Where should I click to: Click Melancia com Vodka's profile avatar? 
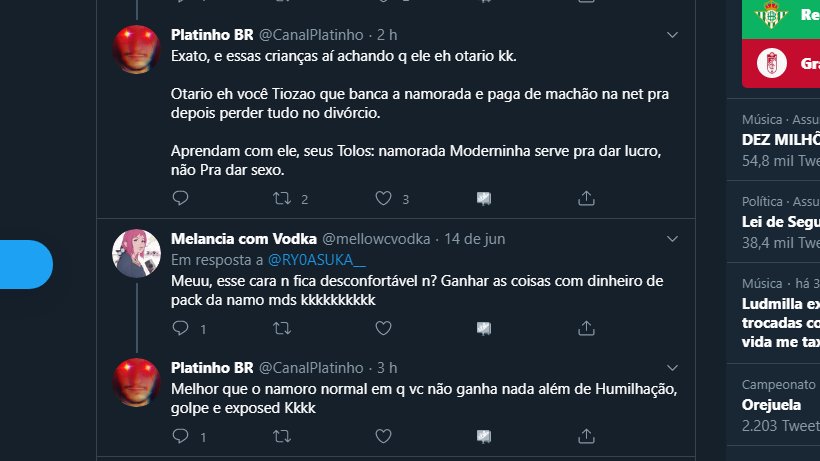click(136, 253)
